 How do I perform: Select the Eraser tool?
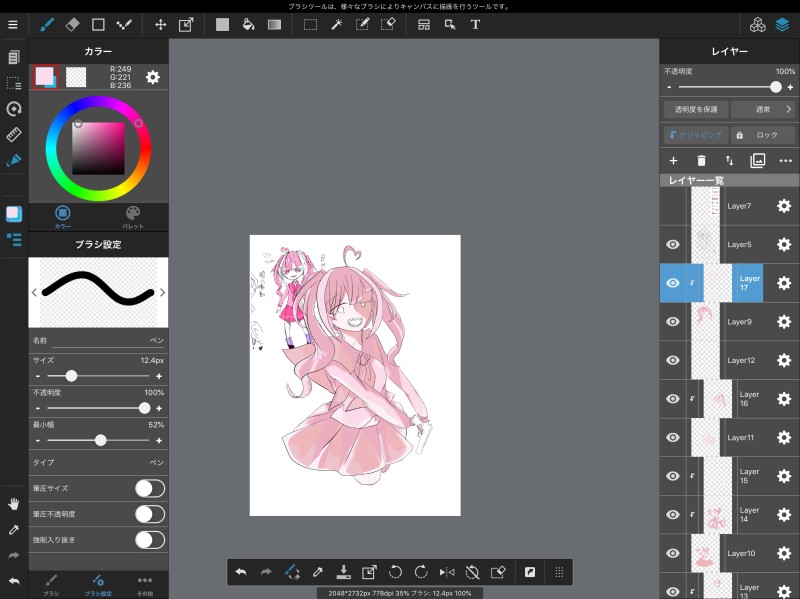tap(72, 24)
